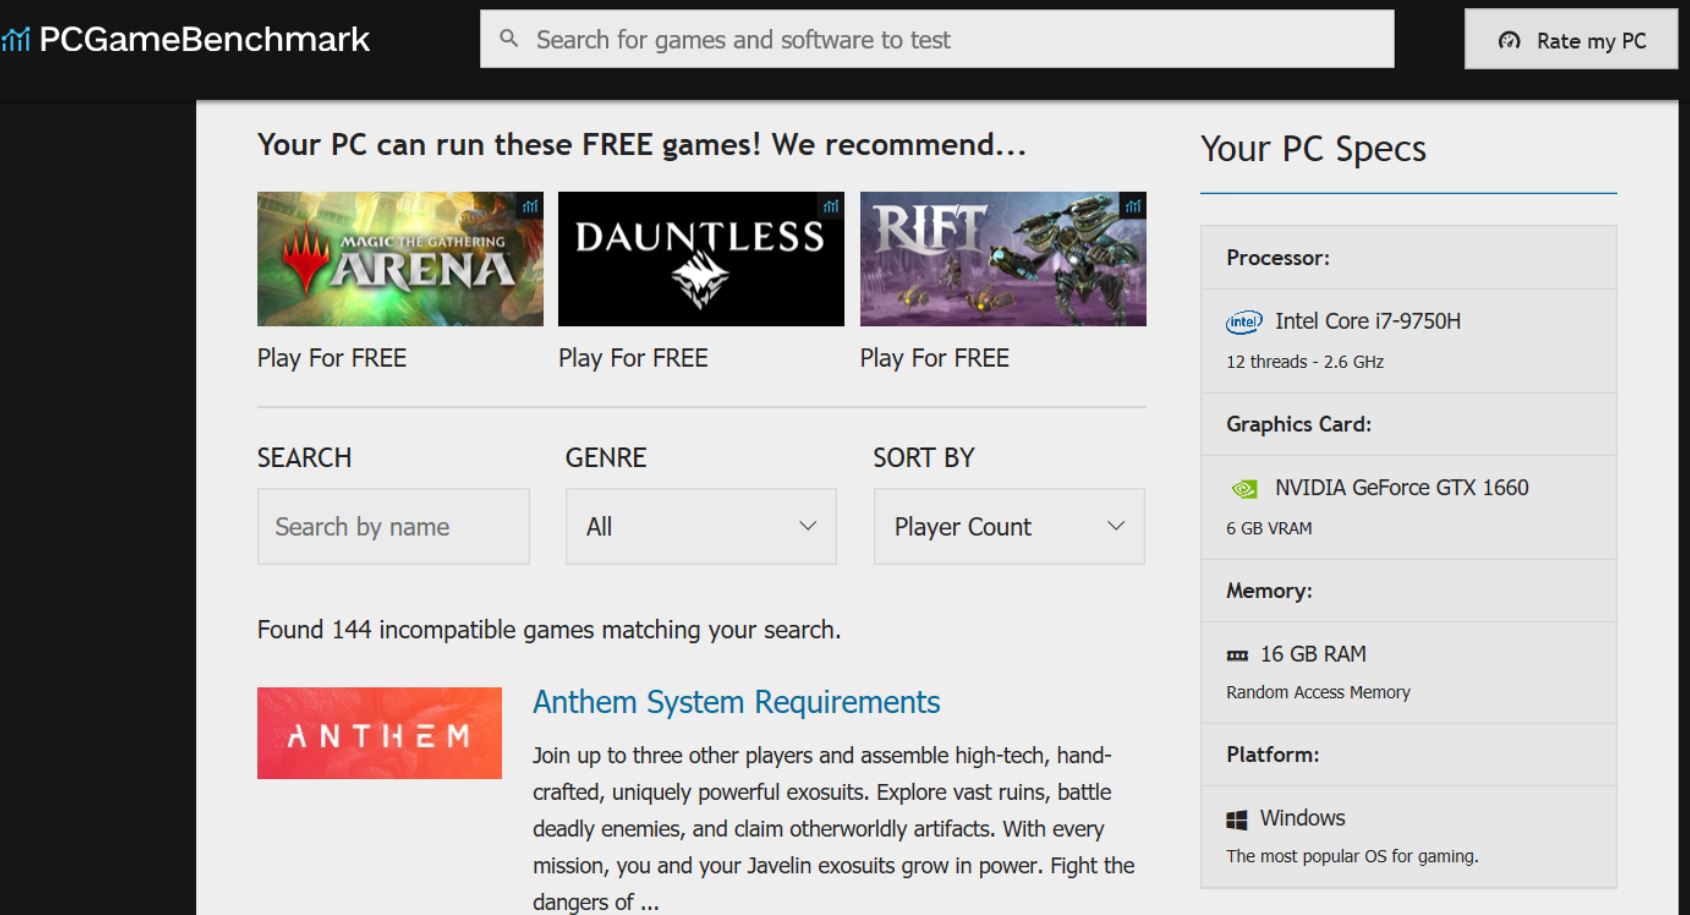
Task: Click the Intel logo icon
Action: (1244, 322)
